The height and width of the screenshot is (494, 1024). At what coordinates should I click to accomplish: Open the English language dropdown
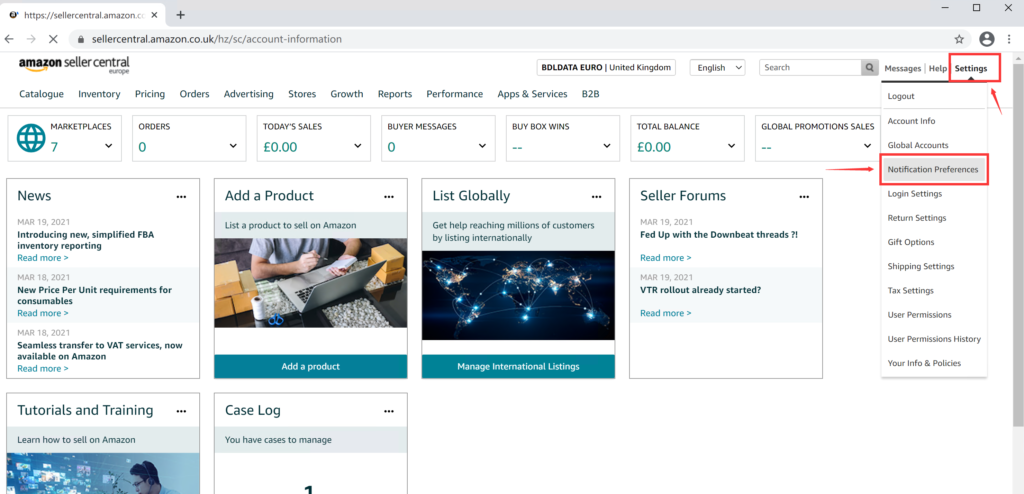pos(717,67)
